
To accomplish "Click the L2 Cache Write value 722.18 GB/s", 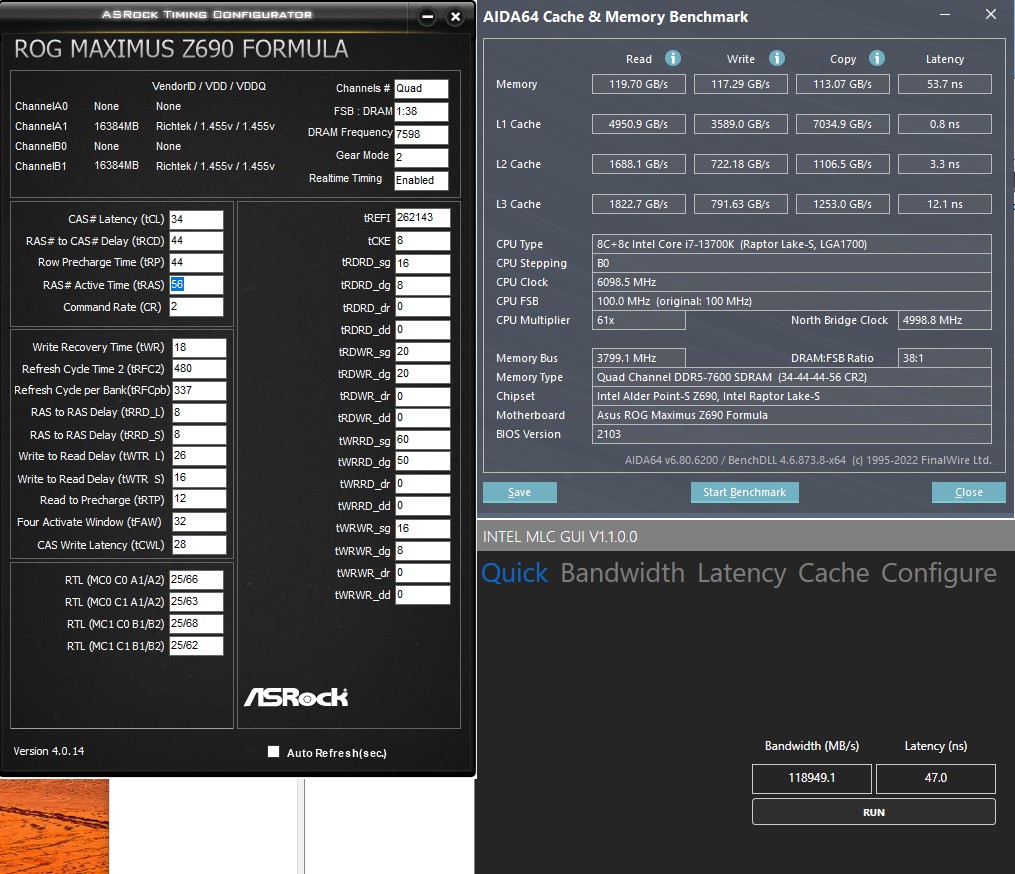I will point(741,164).
